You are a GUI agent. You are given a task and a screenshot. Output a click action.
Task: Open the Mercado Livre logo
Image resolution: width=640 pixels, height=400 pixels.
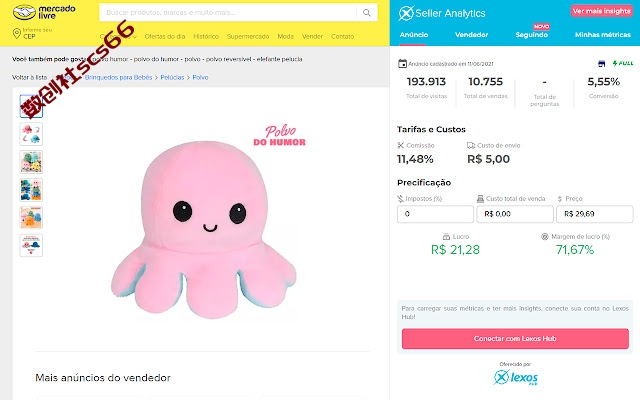point(44,12)
